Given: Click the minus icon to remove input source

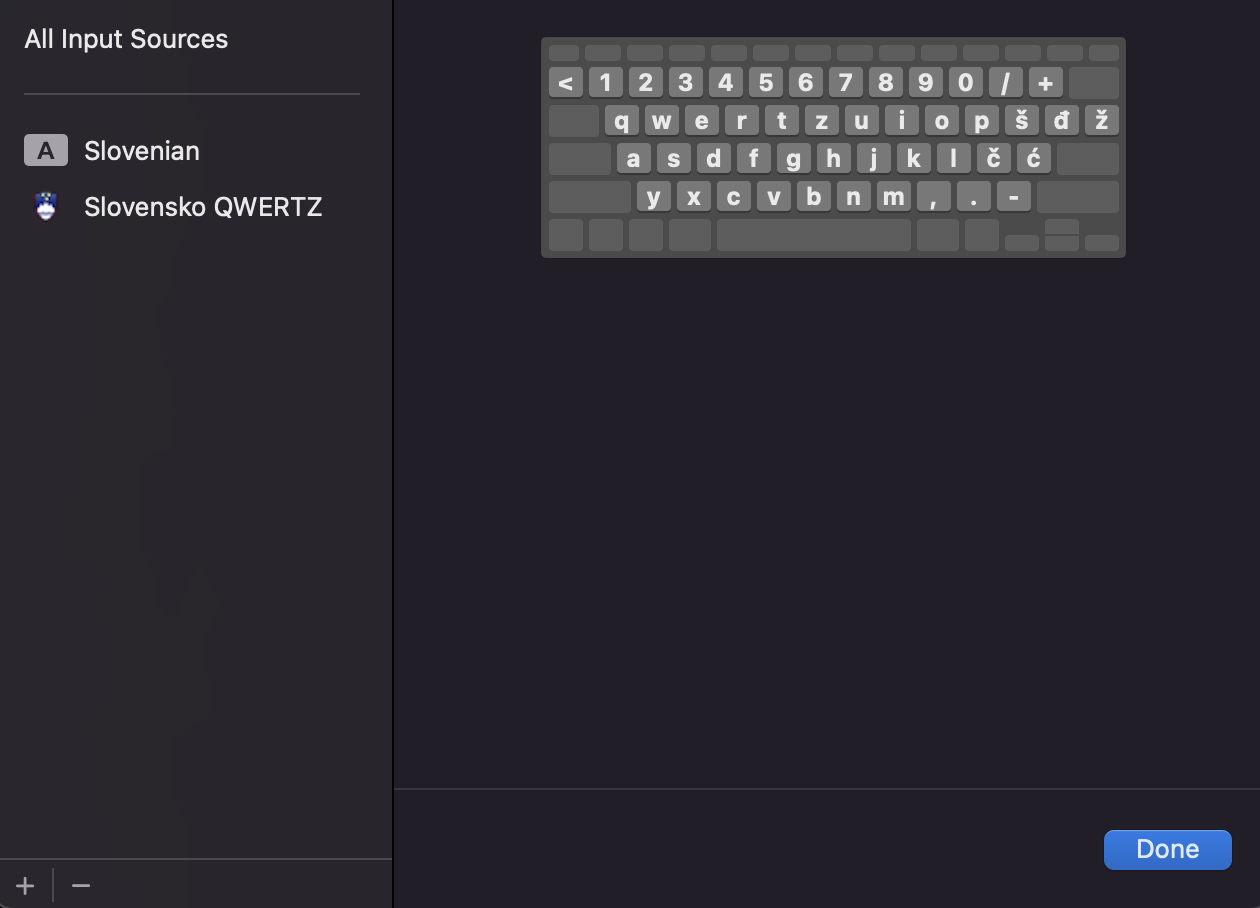Looking at the screenshot, I should click(81, 886).
